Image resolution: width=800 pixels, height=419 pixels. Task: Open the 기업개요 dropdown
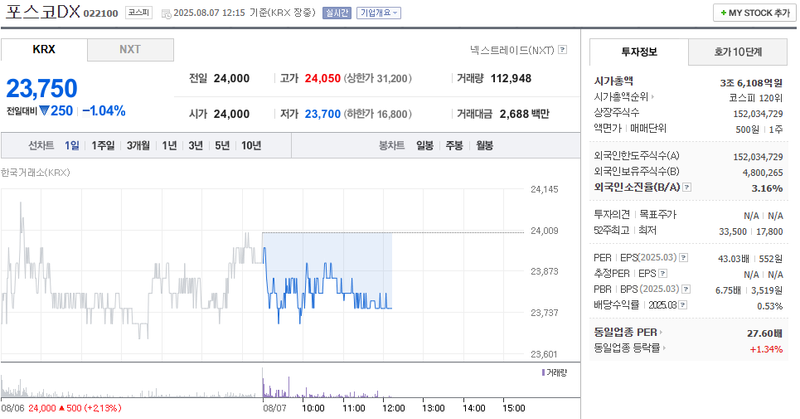[379, 13]
